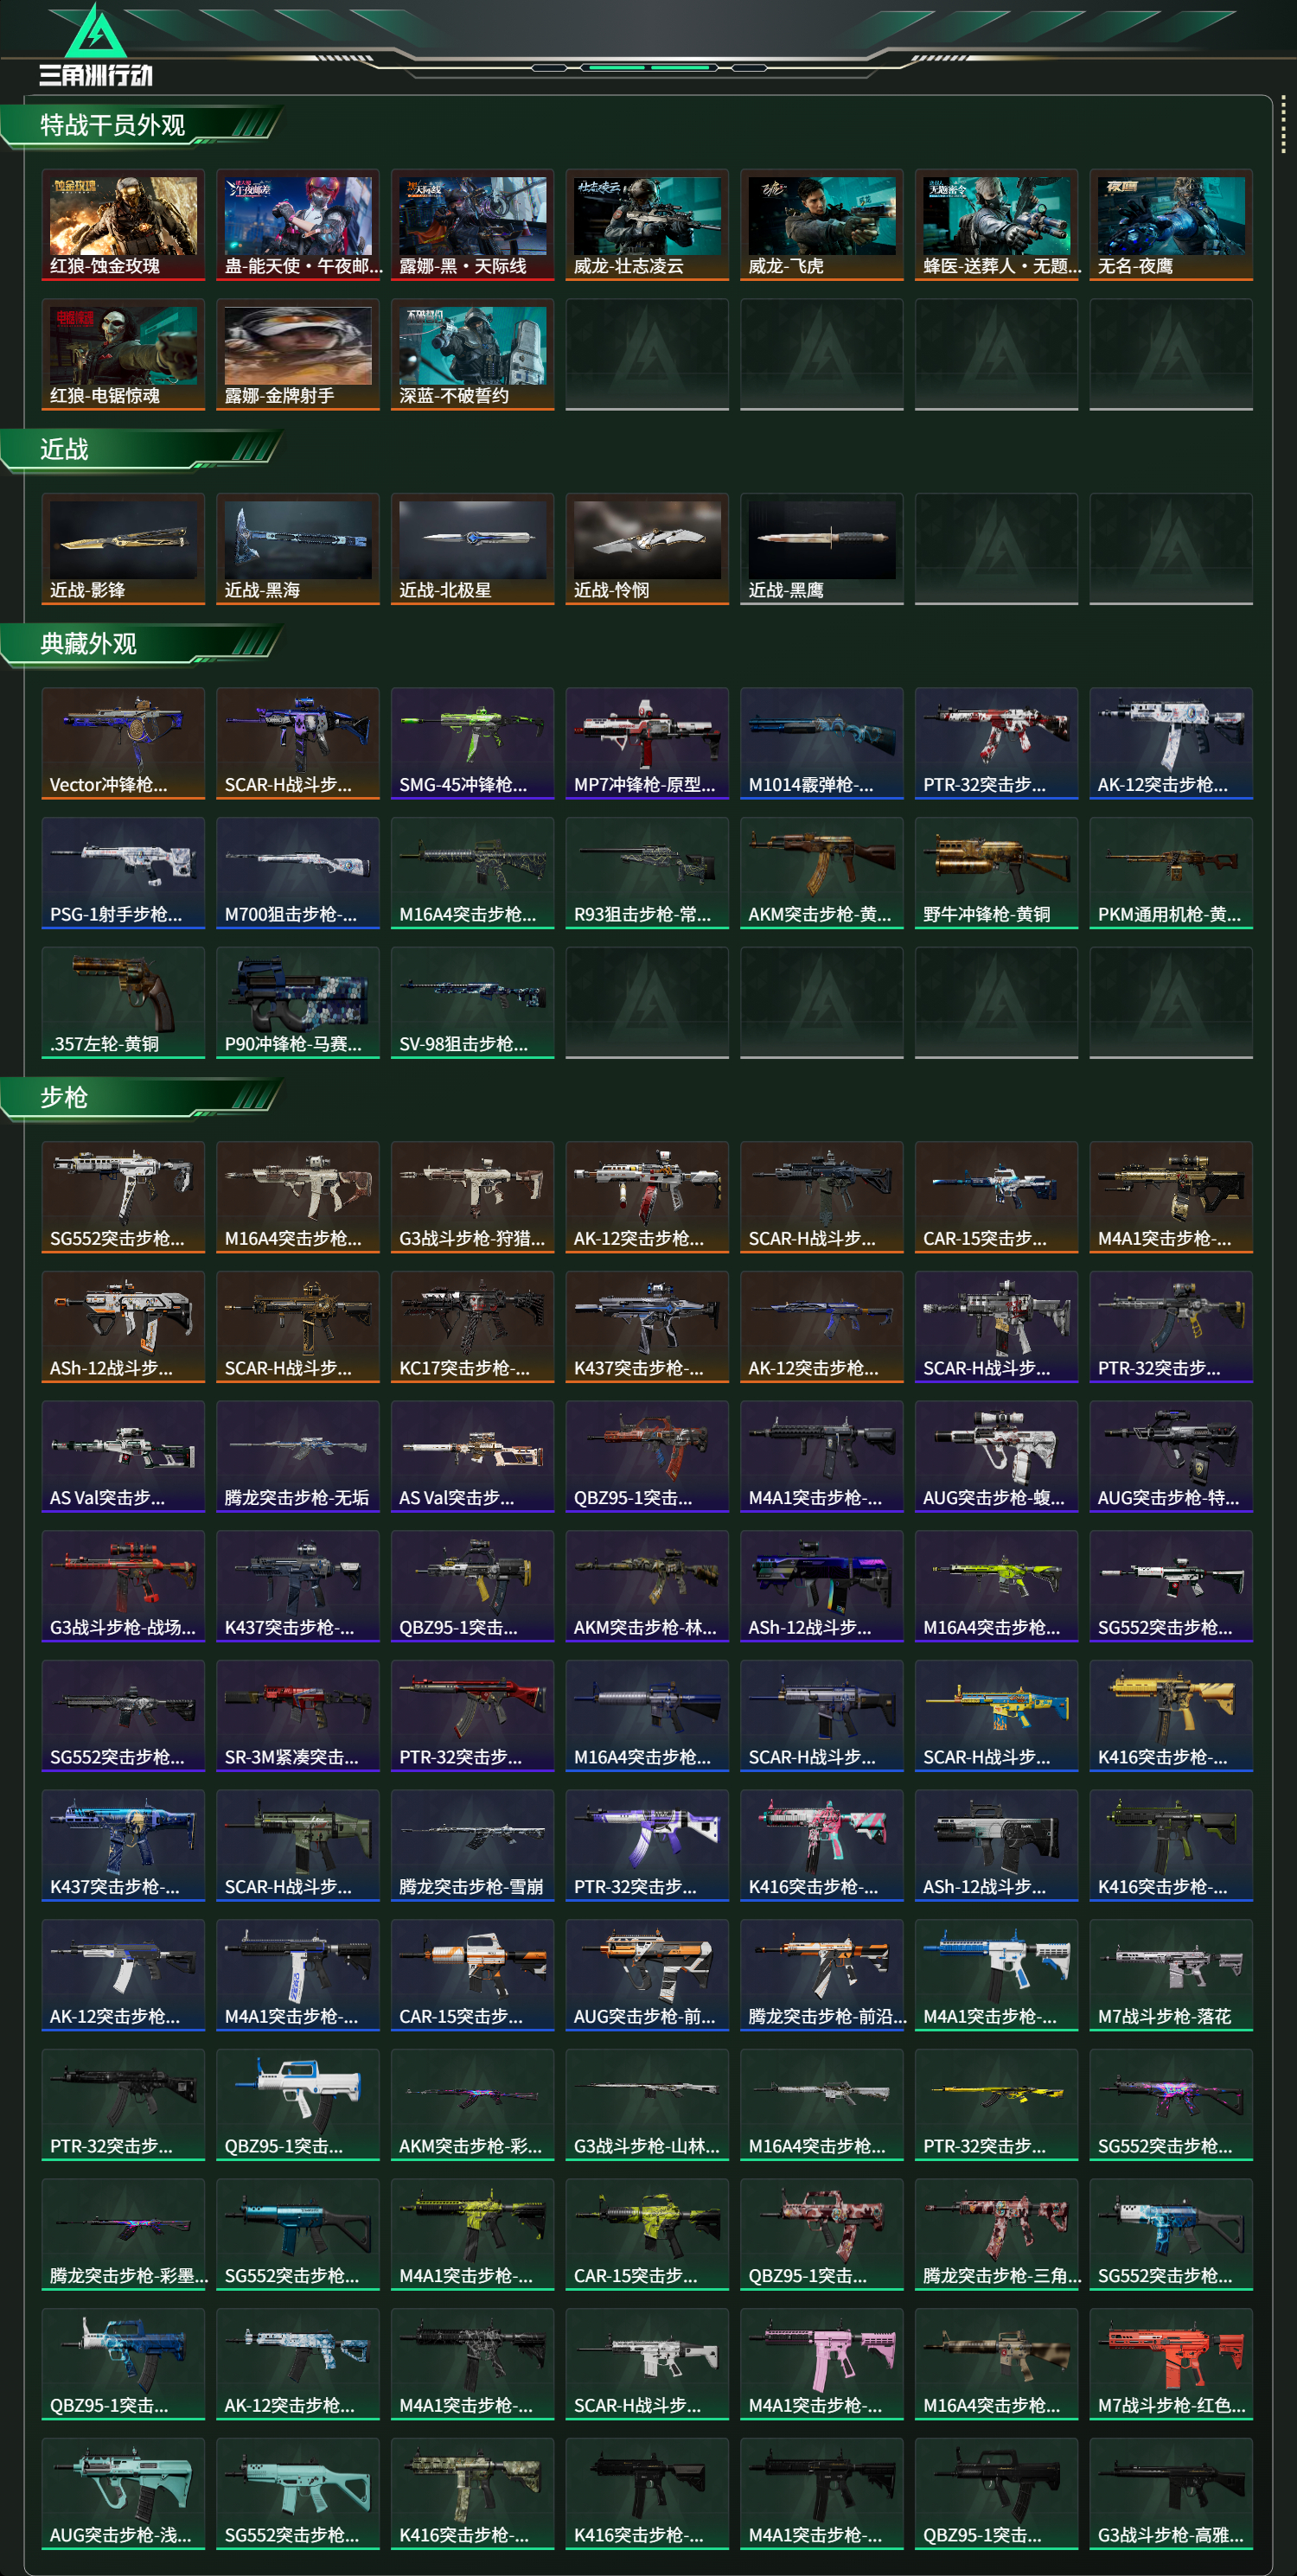Pick the 近战-北极星 knife icon
This screenshot has width=1297, height=2576.
coord(472,549)
